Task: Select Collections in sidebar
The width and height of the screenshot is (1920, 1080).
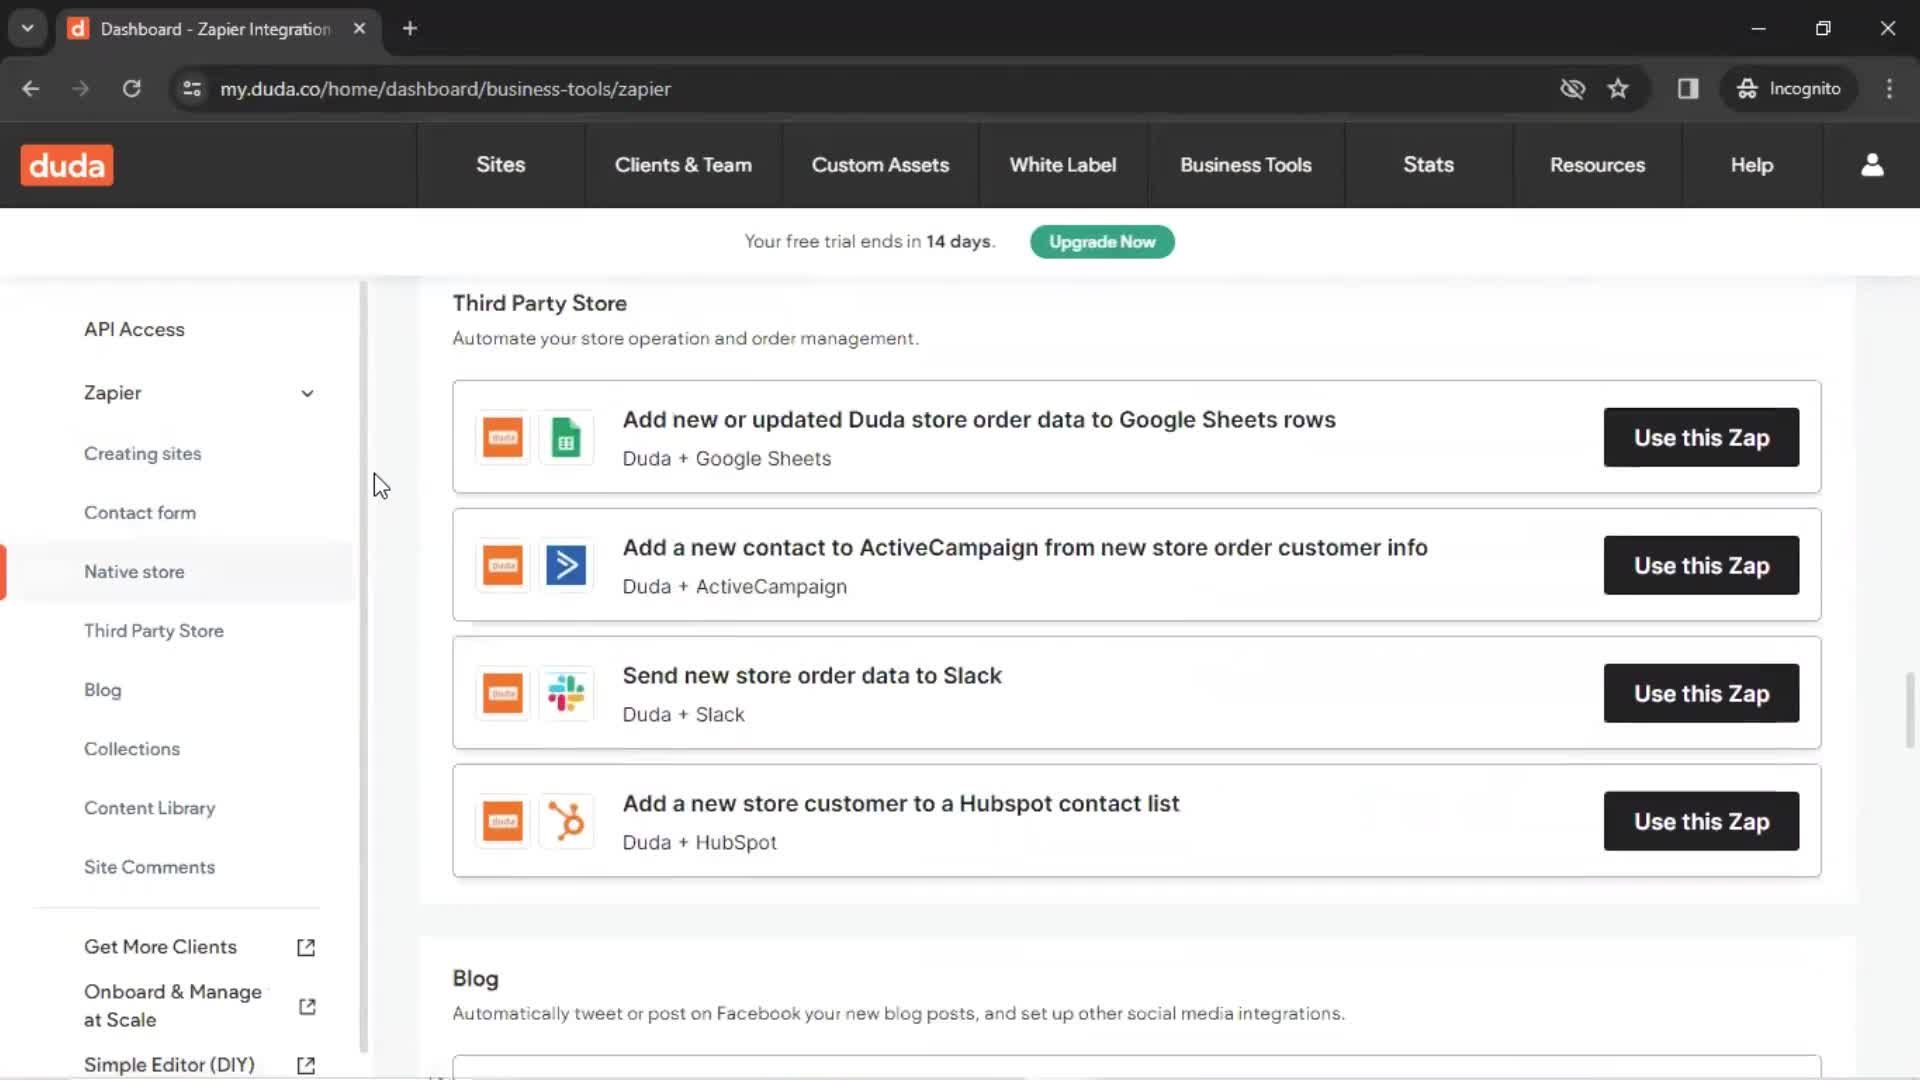Action: click(x=132, y=749)
